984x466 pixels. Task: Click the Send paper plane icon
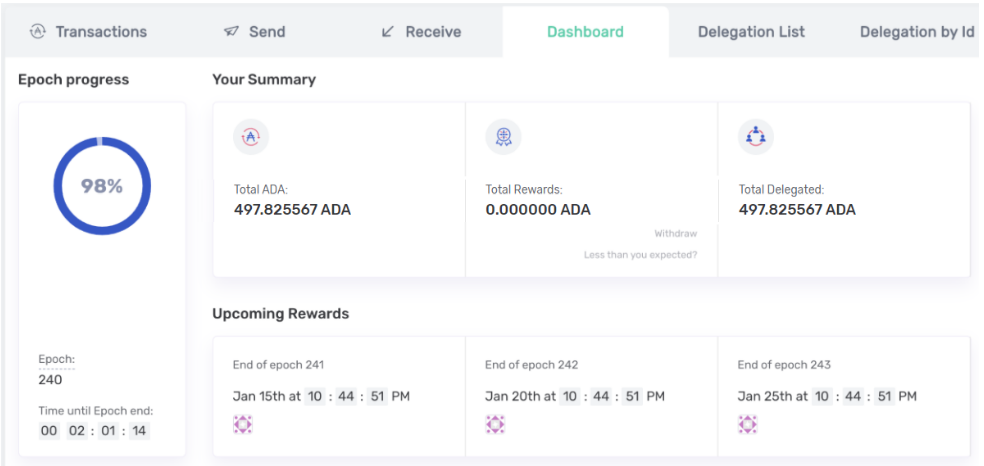231,31
